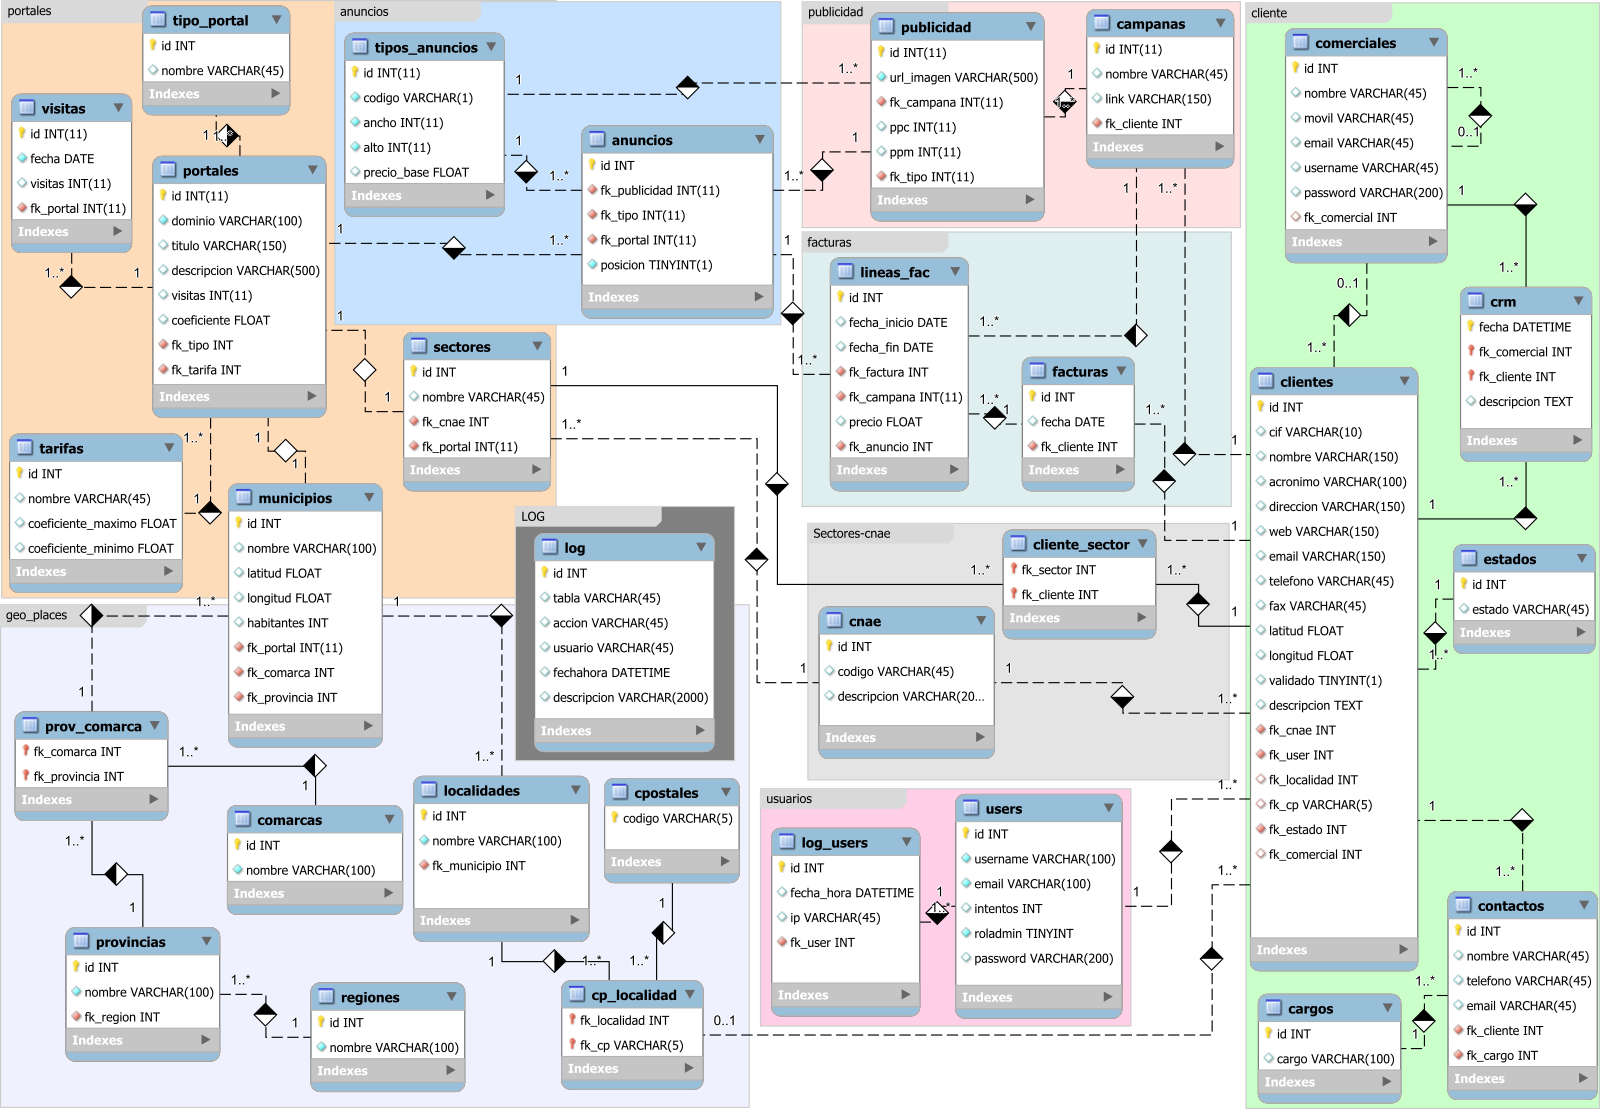Click the table icon of municipios

tap(243, 497)
